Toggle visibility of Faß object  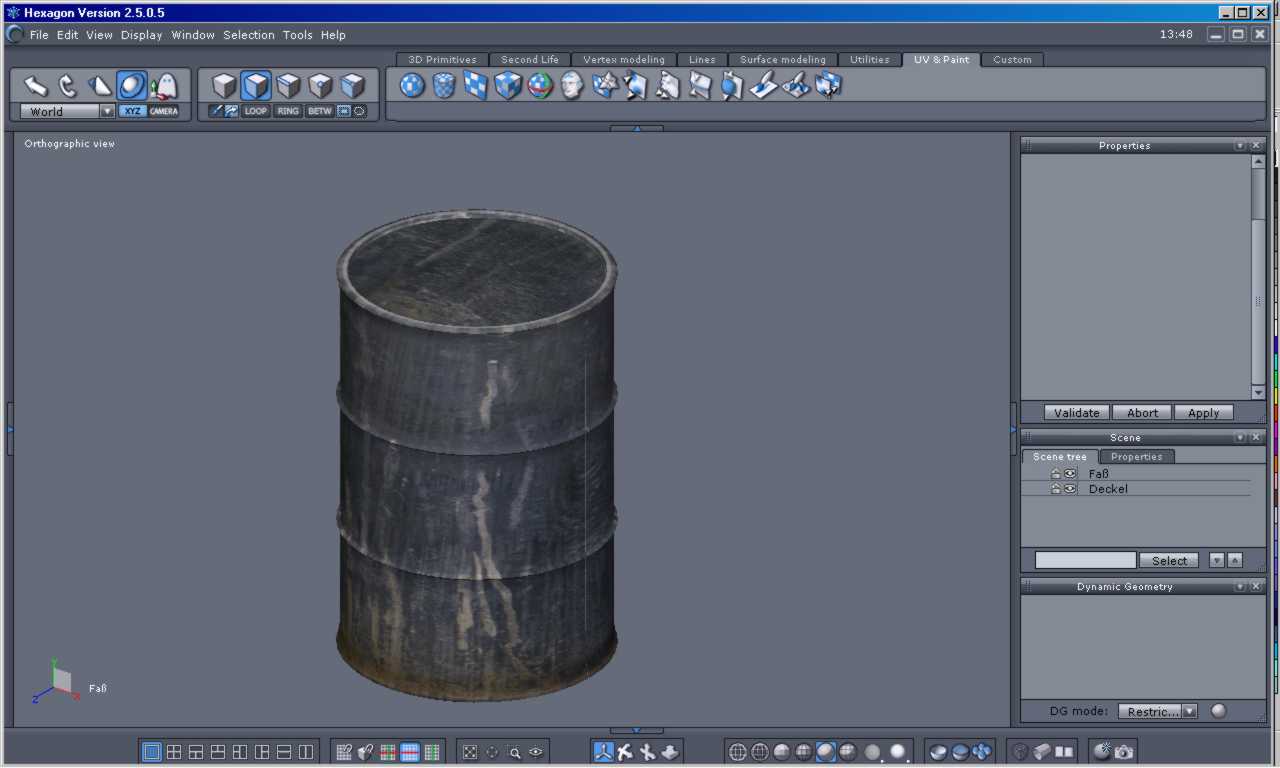1070,474
